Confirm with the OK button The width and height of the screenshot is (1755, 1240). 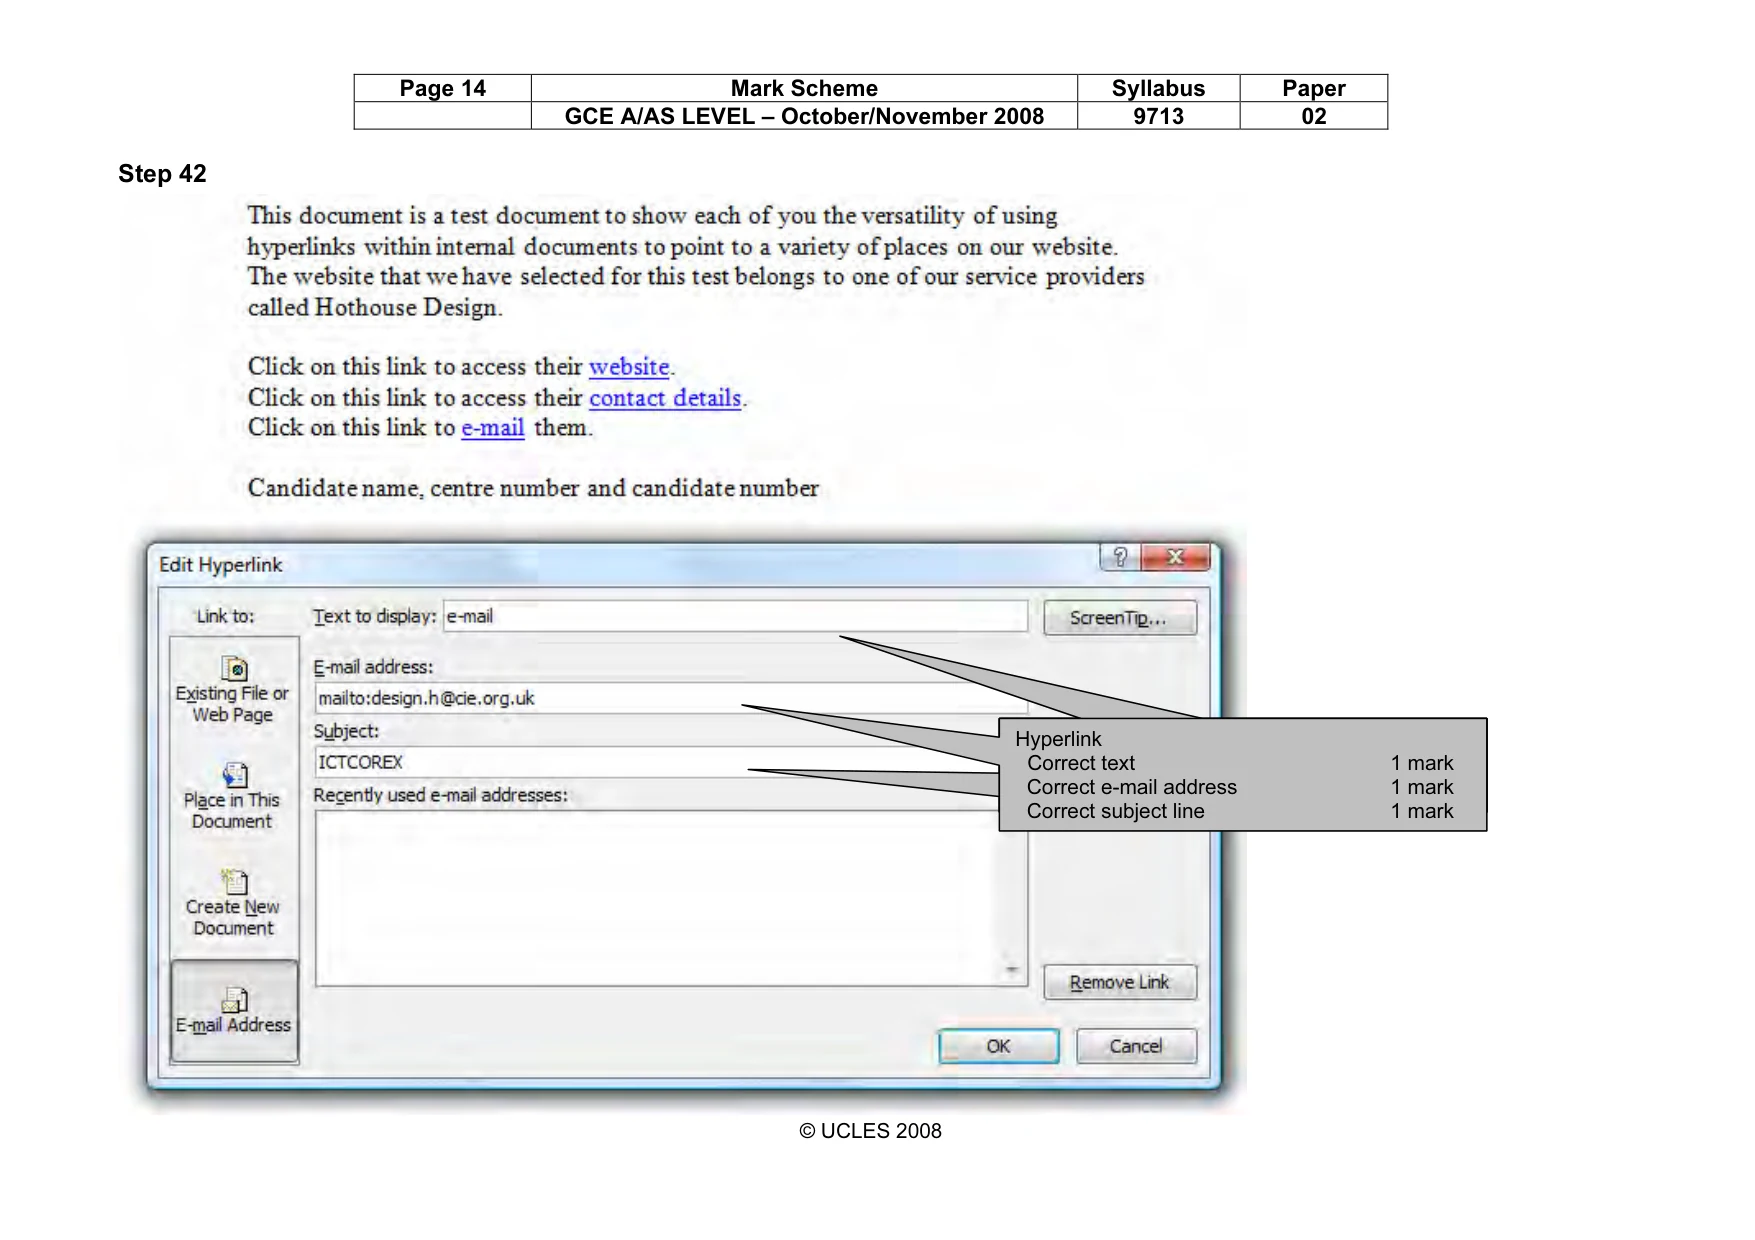(998, 1046)
